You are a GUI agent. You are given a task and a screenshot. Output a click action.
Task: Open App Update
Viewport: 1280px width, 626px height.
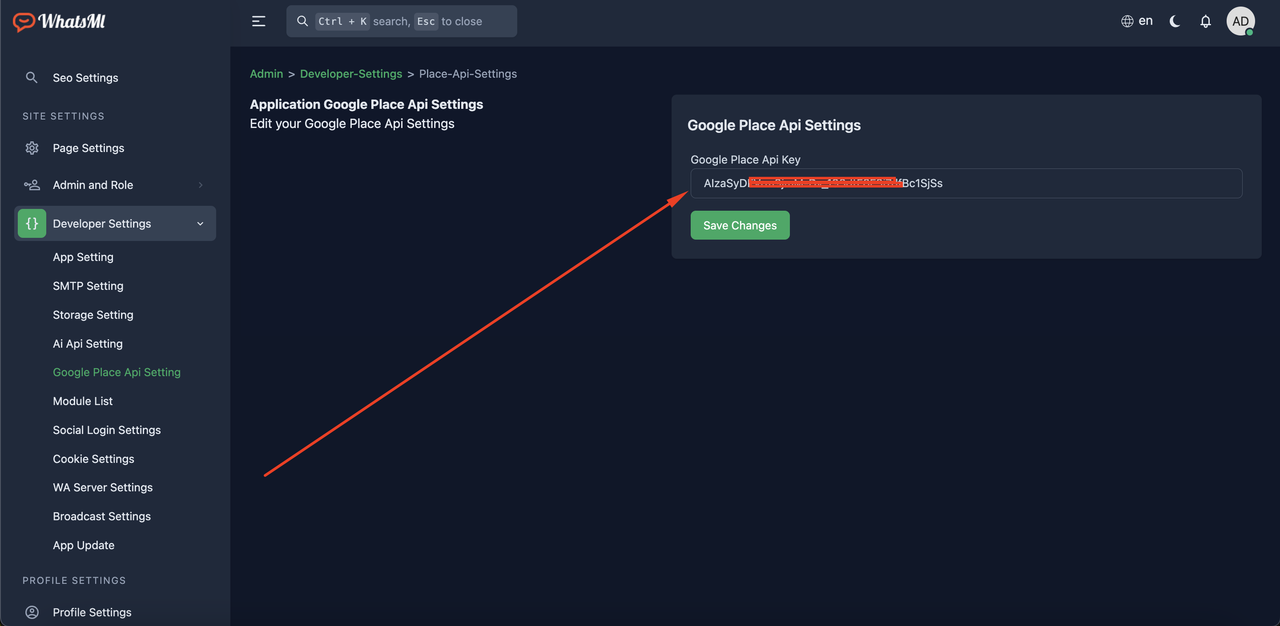point(84,546)
